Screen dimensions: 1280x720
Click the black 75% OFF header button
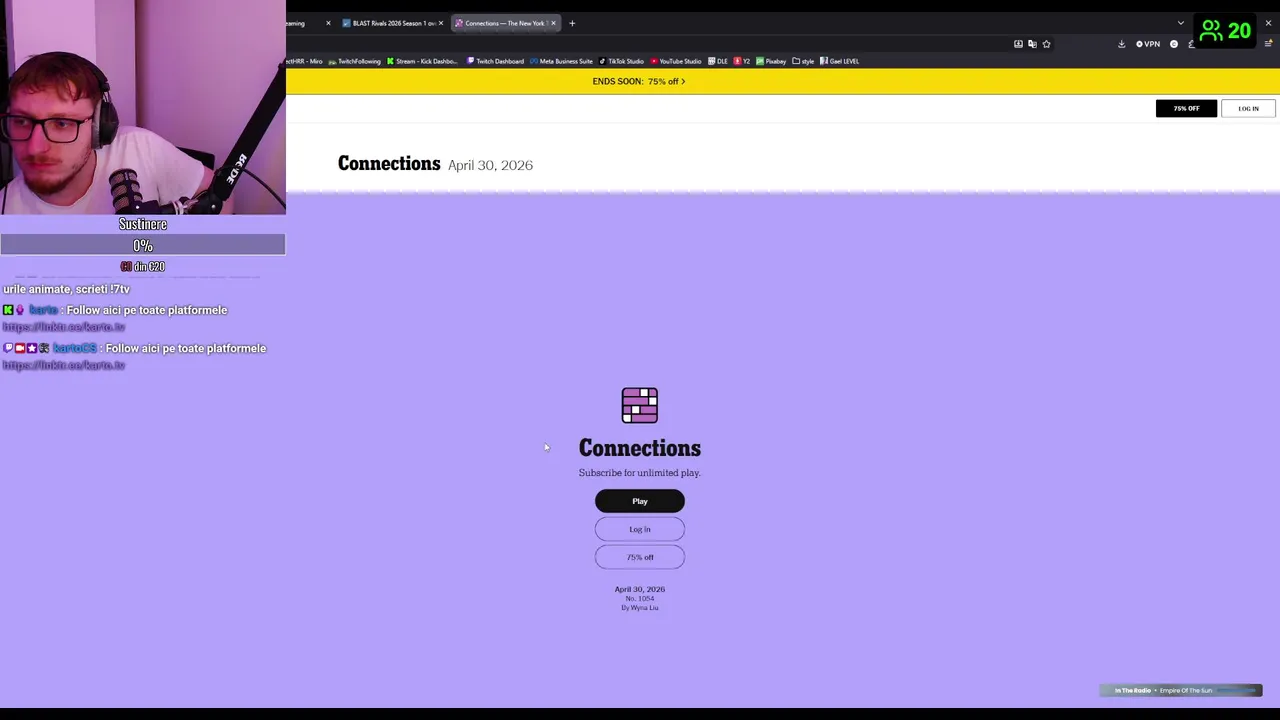point(1186,108)
